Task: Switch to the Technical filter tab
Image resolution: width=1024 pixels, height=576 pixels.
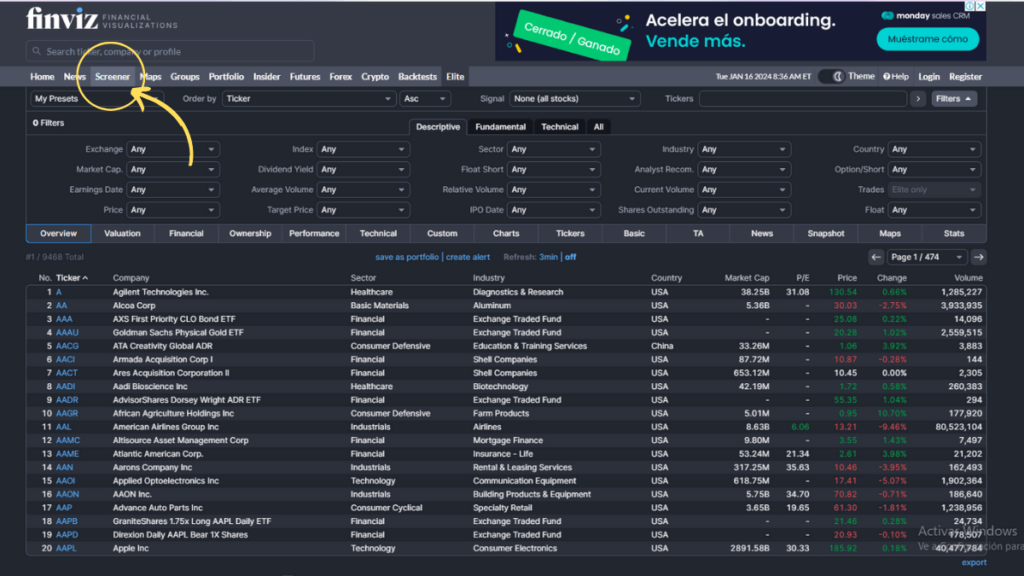Action: [x=560, y=127]
